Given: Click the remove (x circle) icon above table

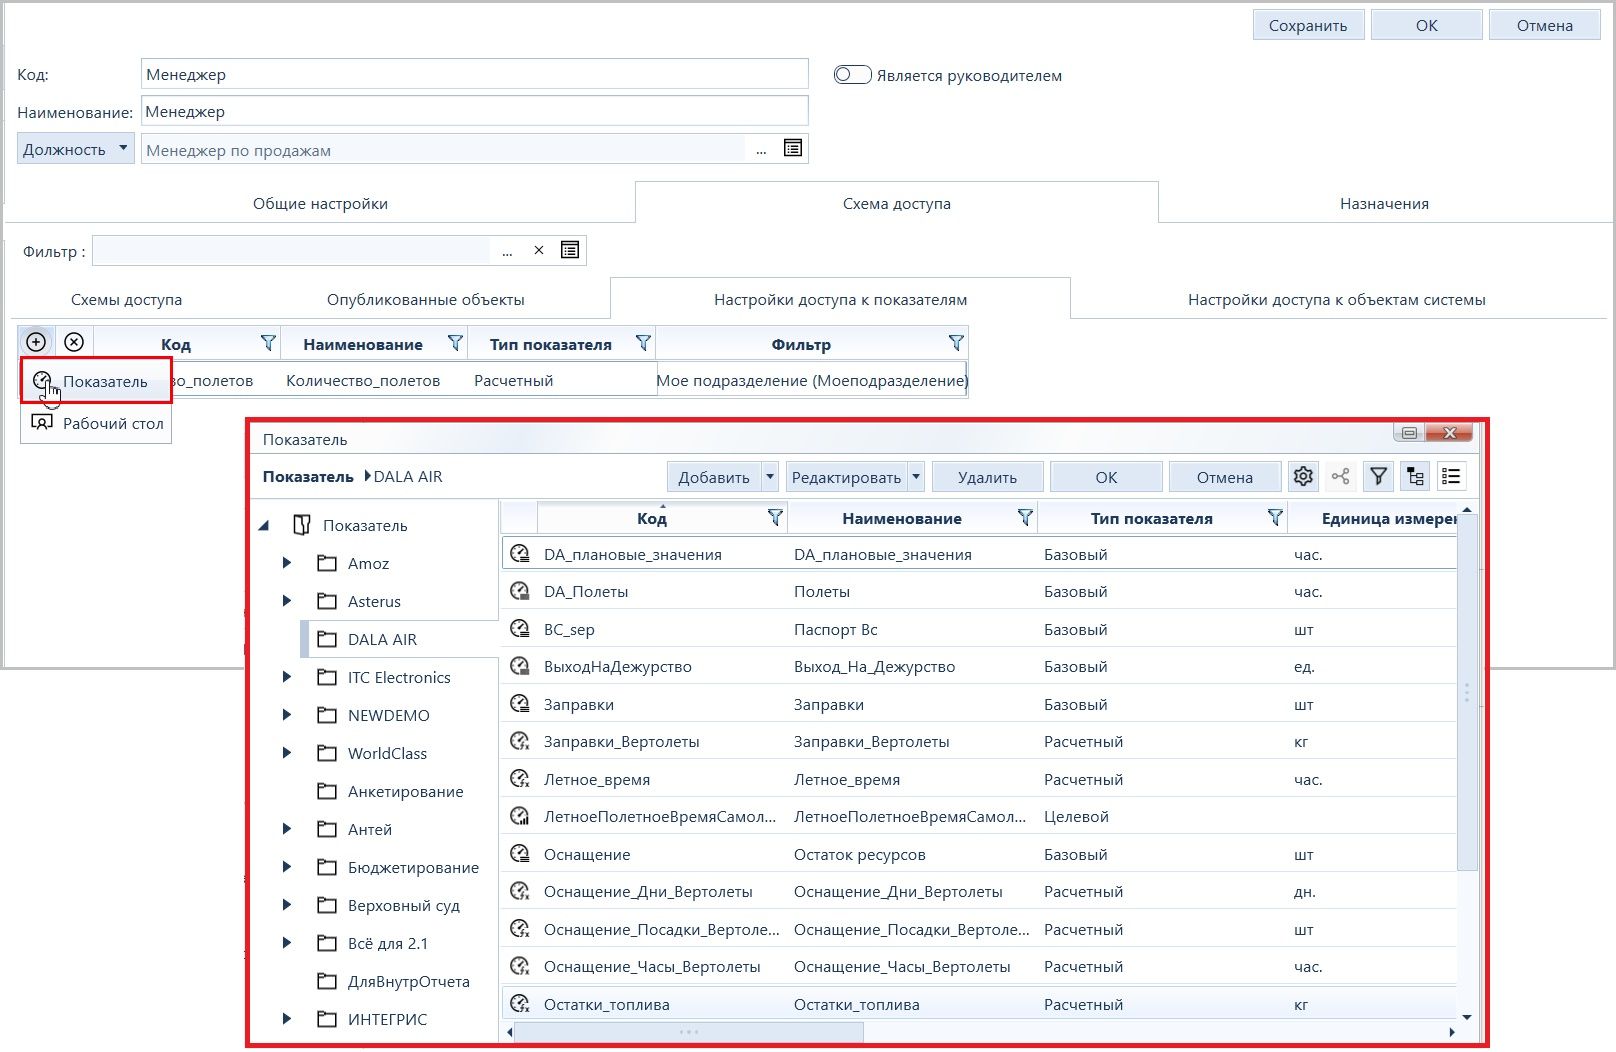Looking at the screenshot, I should [74, 342].
